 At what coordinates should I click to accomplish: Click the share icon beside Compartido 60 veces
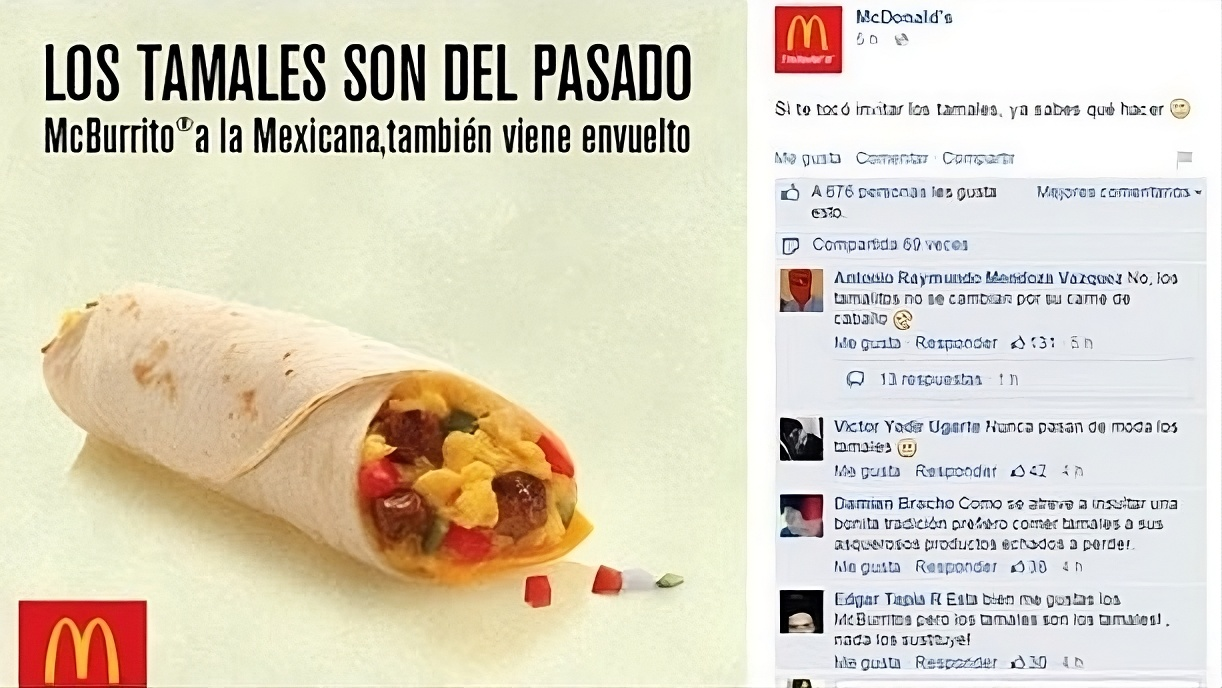[791, 245]
